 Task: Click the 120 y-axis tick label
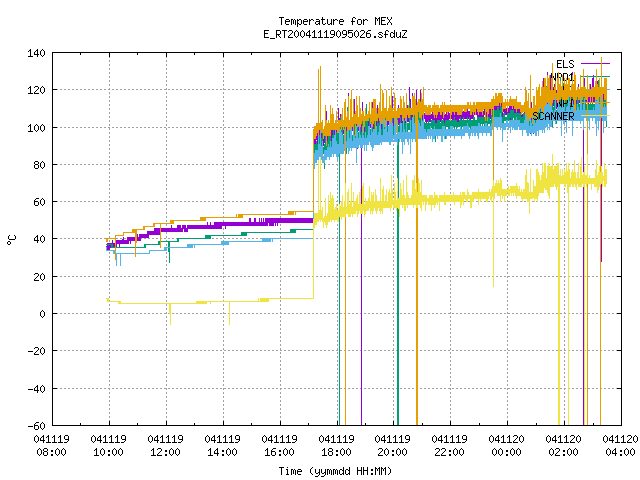pyautogui.click(x=36, y=90)
